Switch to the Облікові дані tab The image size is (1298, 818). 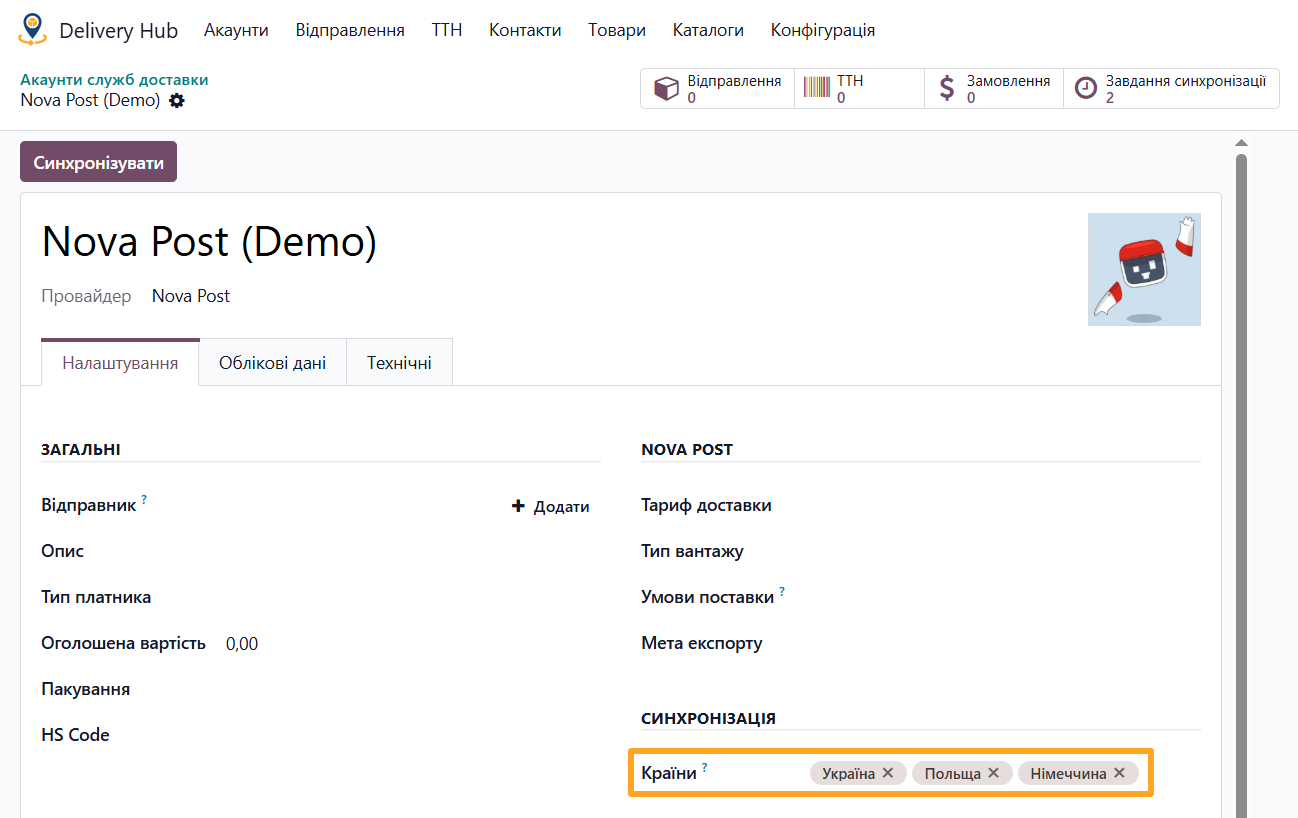[273, 363]
